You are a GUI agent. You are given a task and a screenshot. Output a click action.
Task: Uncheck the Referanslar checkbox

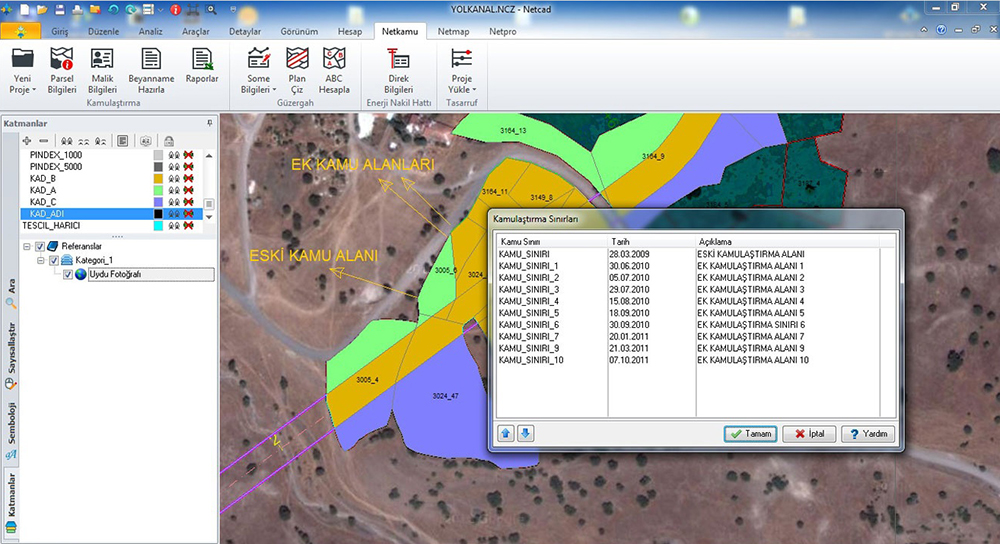point(40,246)
